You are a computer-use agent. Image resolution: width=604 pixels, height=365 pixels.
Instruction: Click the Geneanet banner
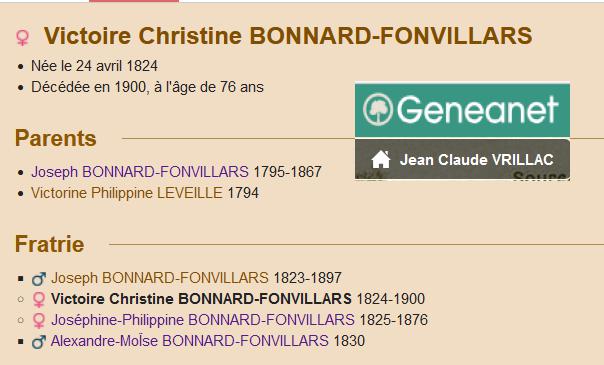point(462,110)
